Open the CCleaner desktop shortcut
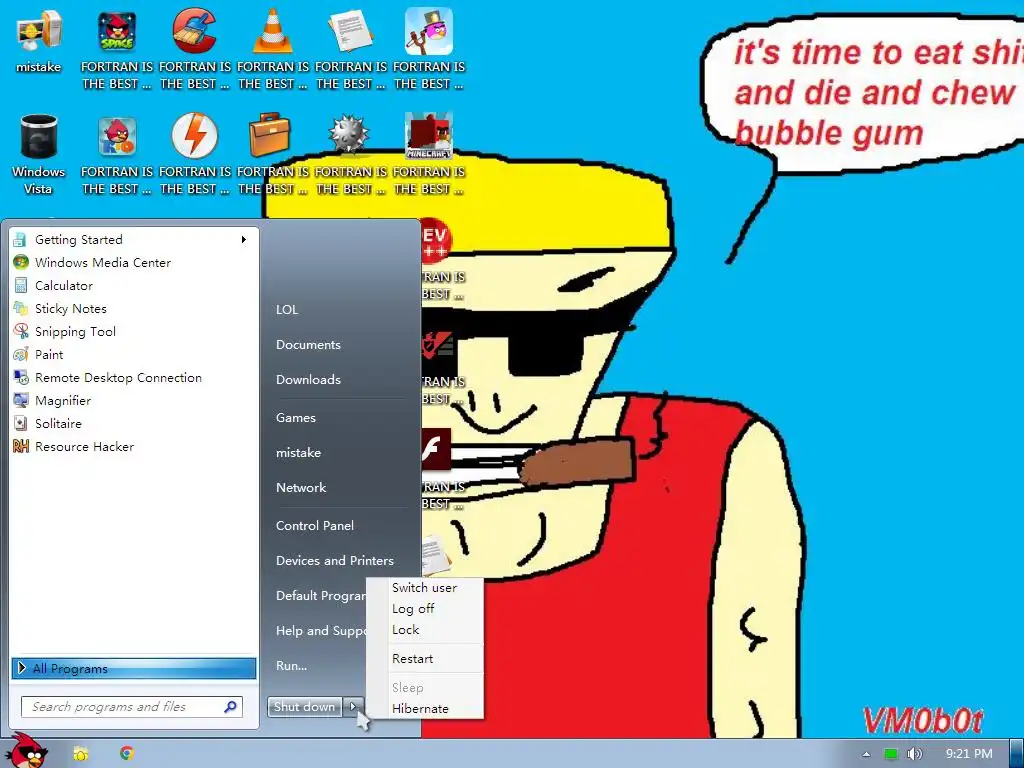 click(x=194, y=31)
